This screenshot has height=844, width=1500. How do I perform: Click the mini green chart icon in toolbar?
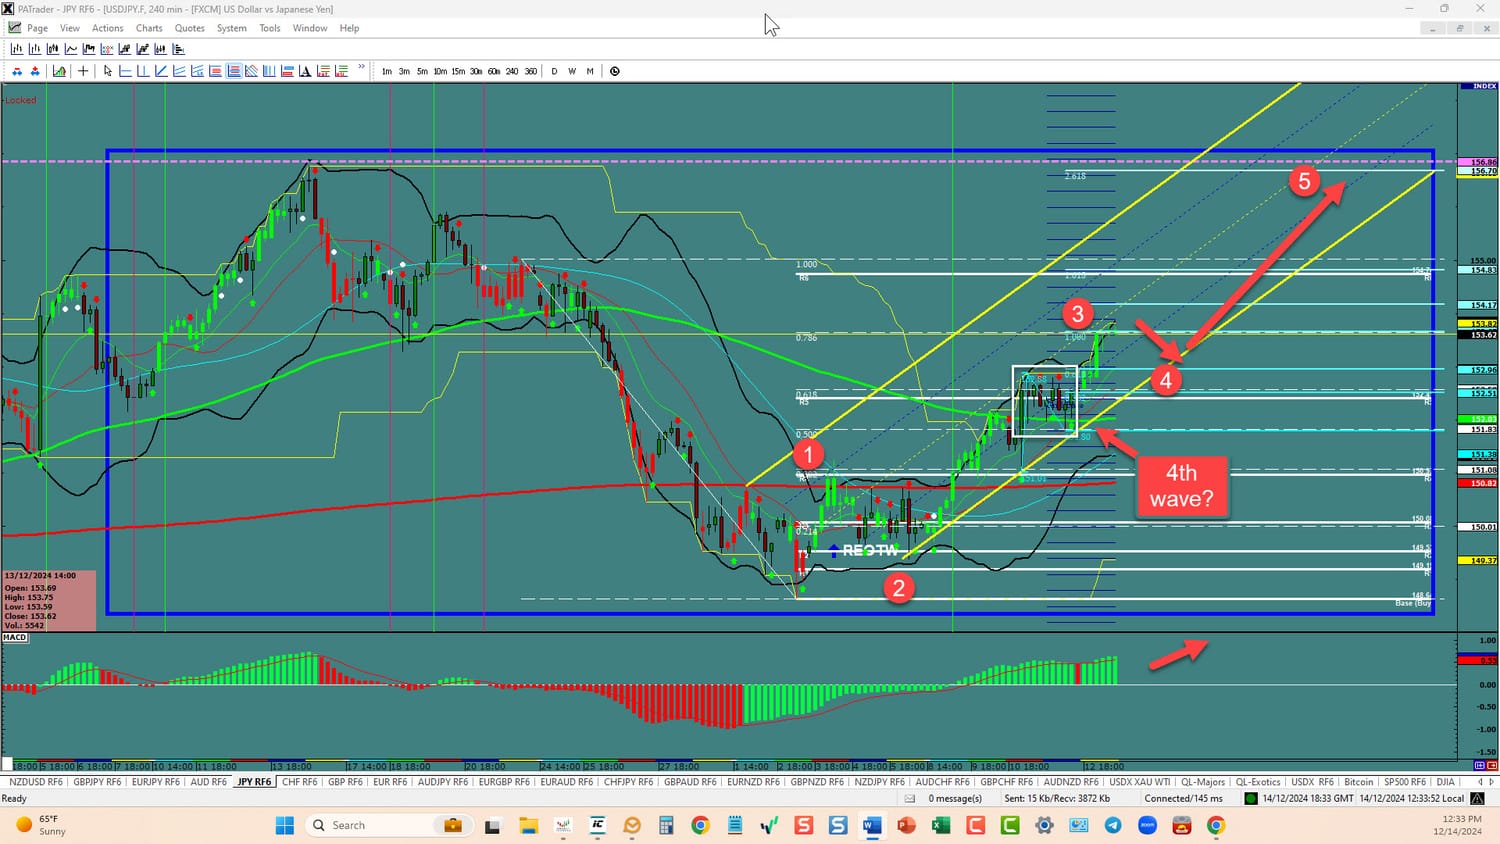pos(60,71)
